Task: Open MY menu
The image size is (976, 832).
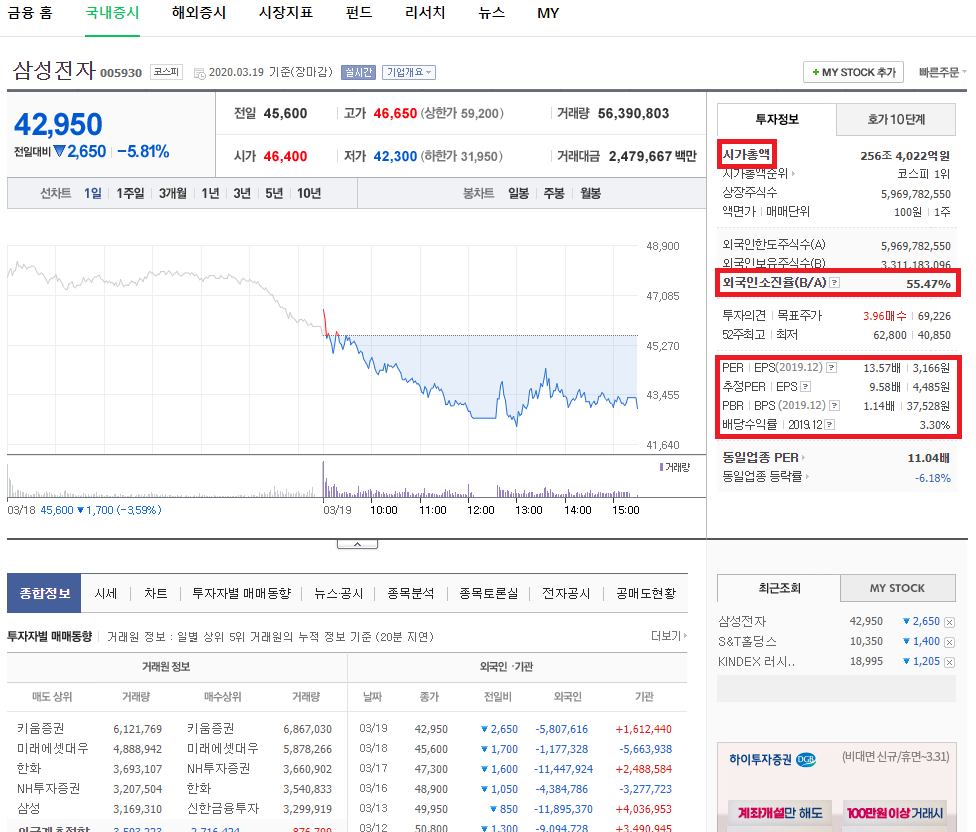Action: coord(548,13)
